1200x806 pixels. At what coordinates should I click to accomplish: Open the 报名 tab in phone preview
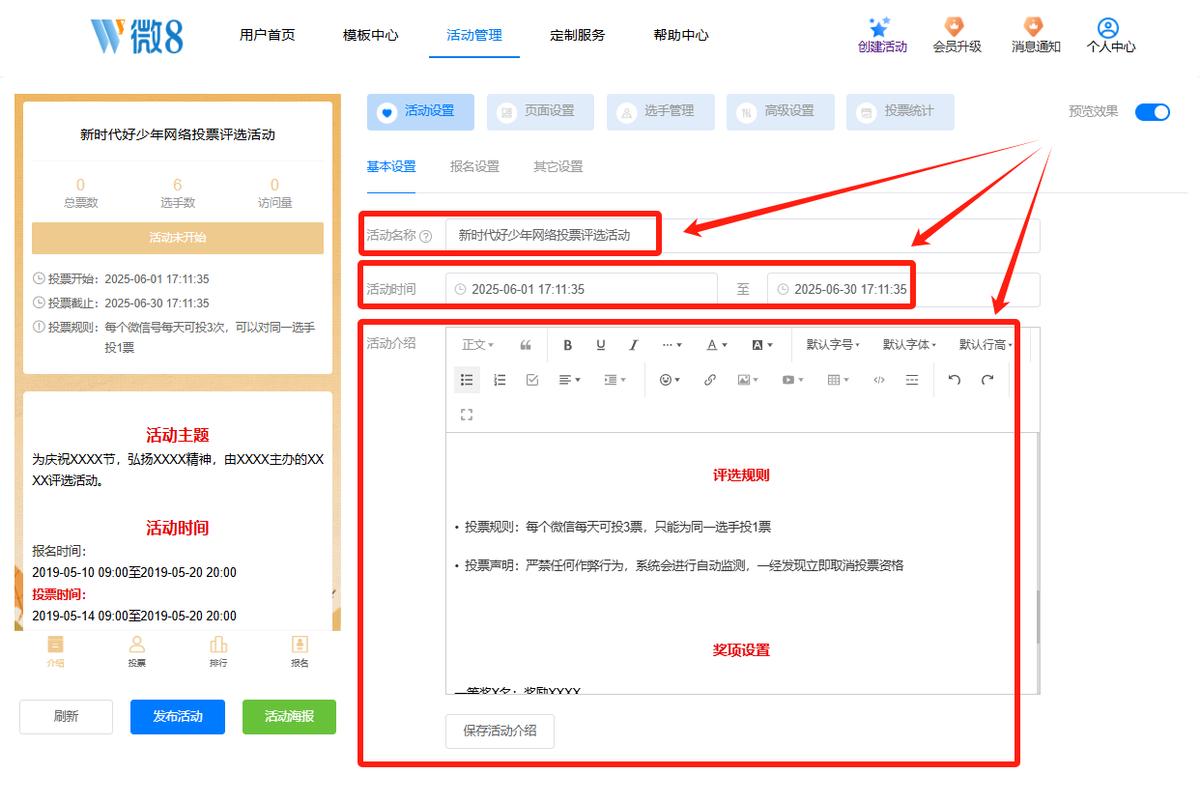point(300,651)
